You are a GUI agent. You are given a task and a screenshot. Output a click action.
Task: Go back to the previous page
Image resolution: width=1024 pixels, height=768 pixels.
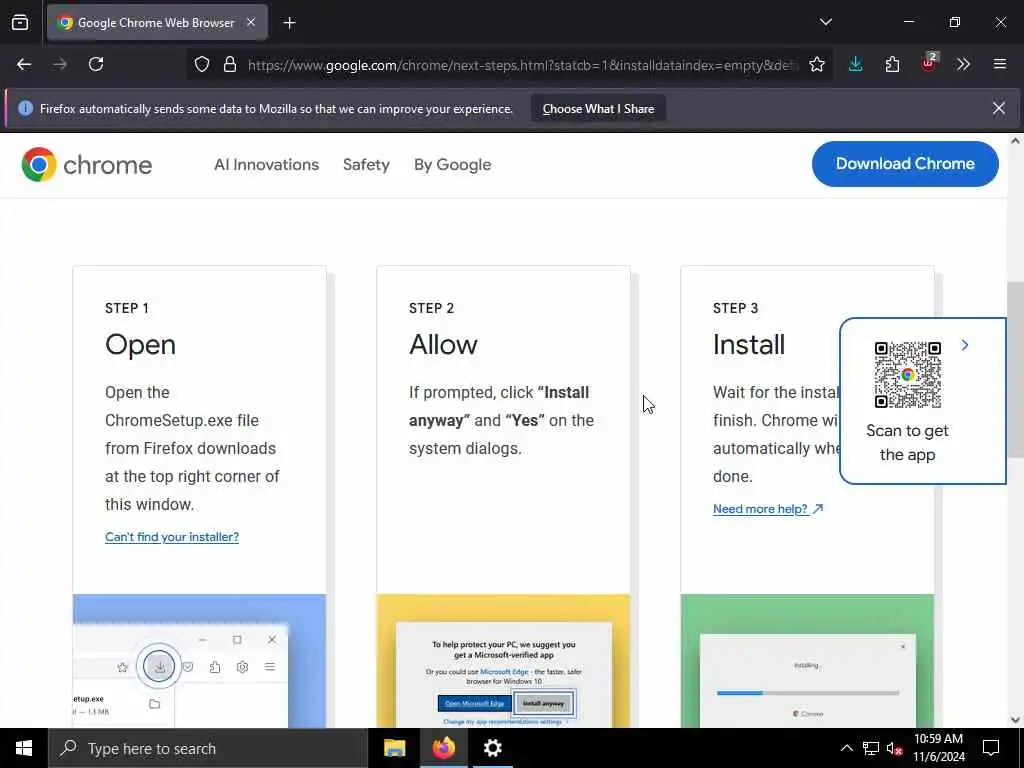(24, 64)
